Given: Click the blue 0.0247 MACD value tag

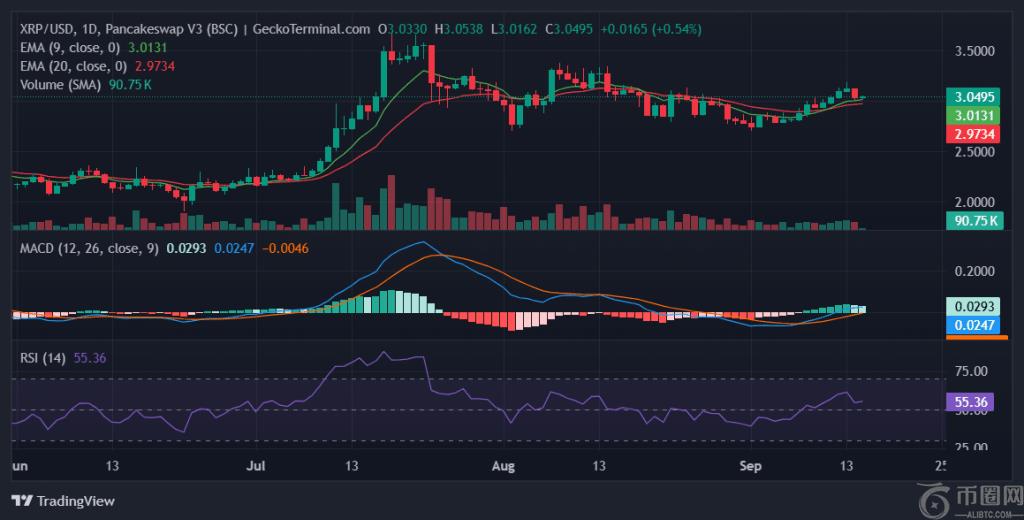Looking at the screenshot, I should click(973, 324).
